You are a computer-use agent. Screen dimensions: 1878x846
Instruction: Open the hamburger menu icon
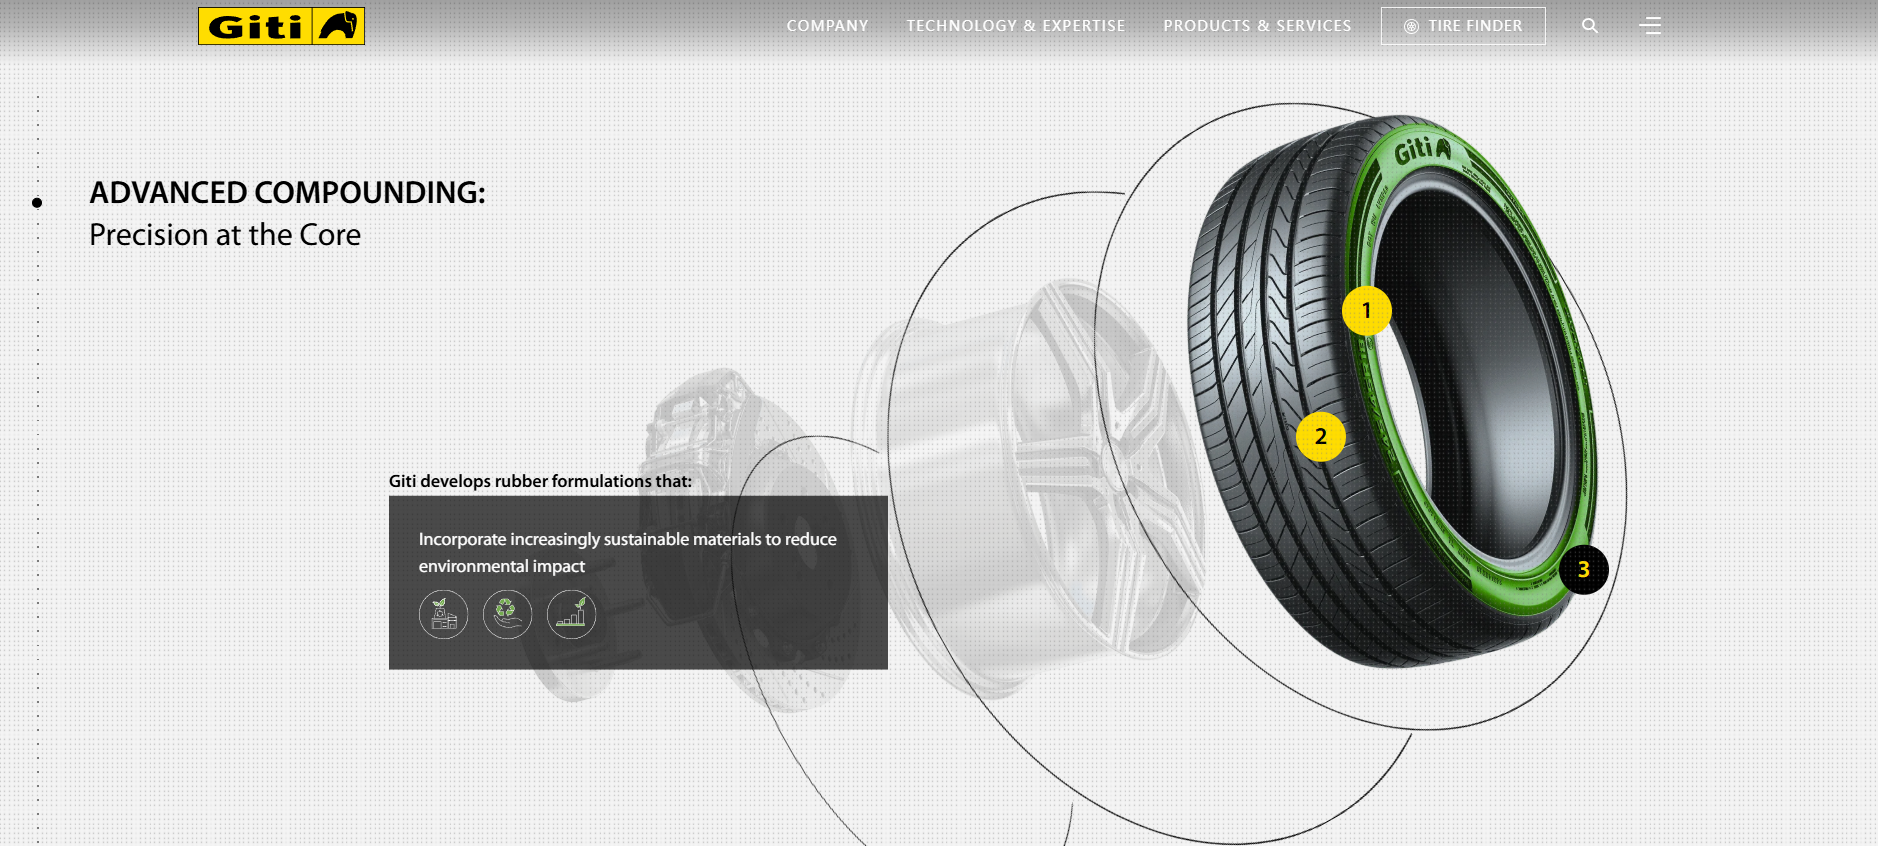pyautogui.click(x=1650, y=26)
